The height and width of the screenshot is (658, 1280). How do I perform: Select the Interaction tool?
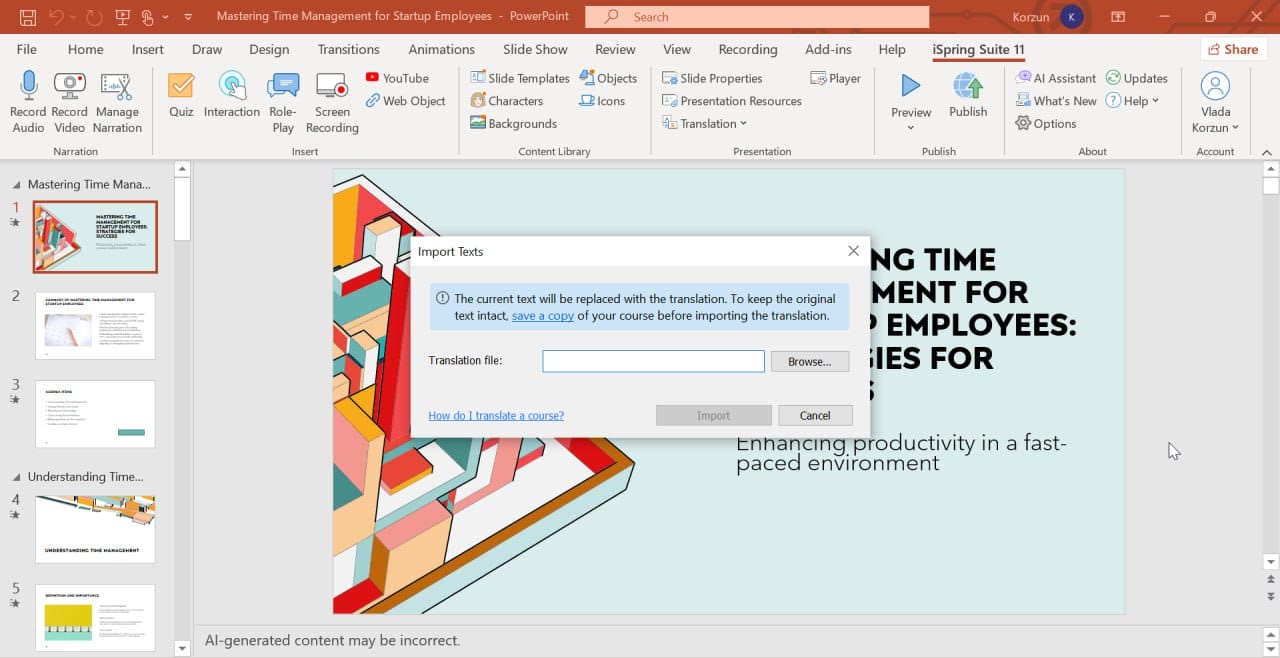coord(231,97)
